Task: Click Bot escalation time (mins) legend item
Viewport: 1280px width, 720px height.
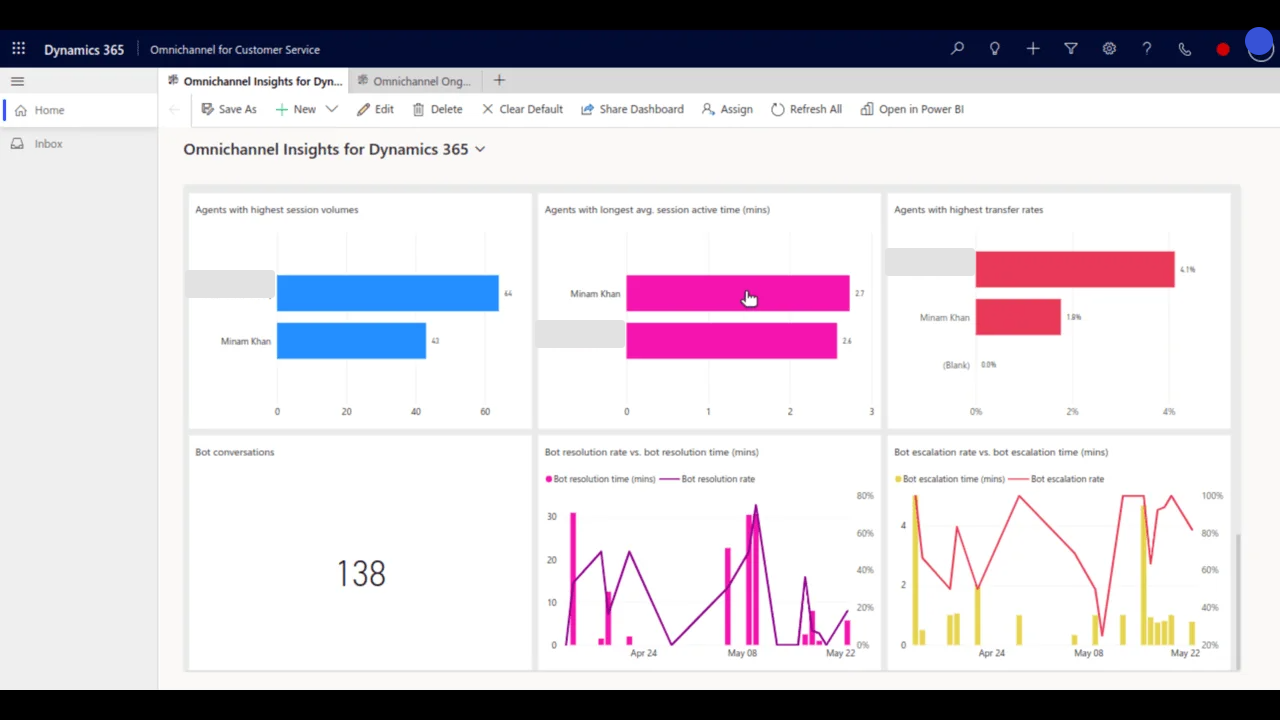Action: coord(950,479)
